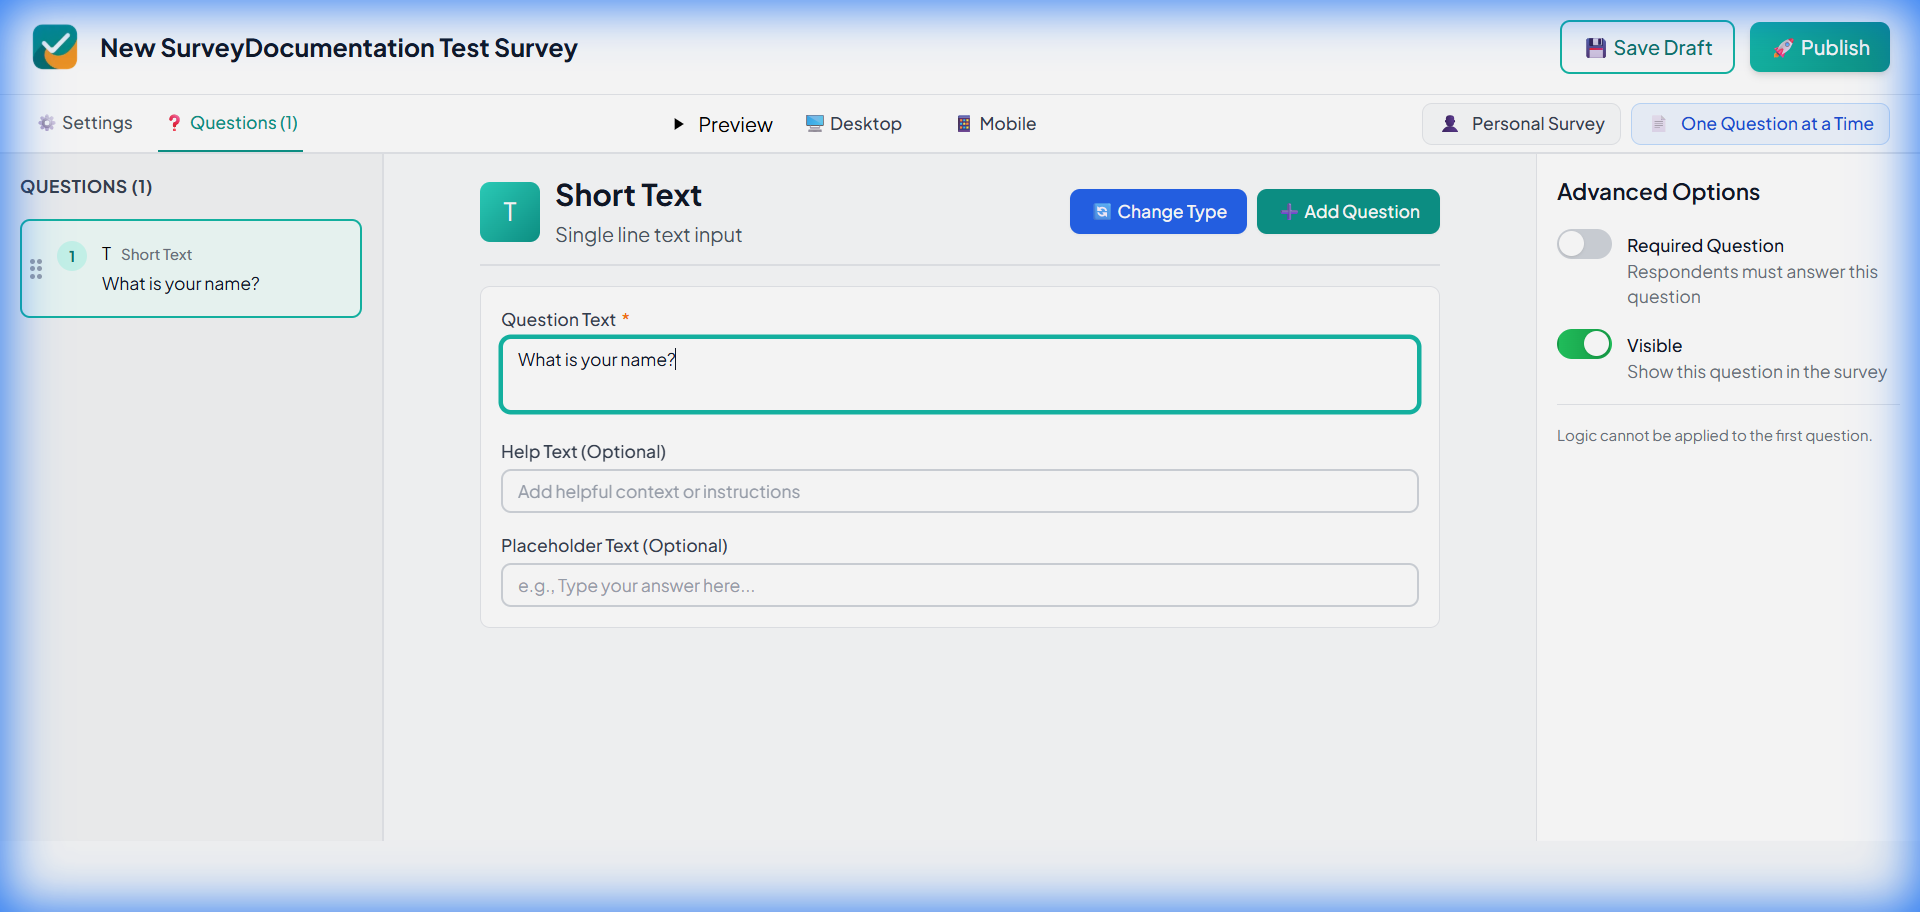The width and height of the screenshot is (1920, 912).
Task: Click the survey app logo checkmark icon
Action: click(x=55, y=46)
